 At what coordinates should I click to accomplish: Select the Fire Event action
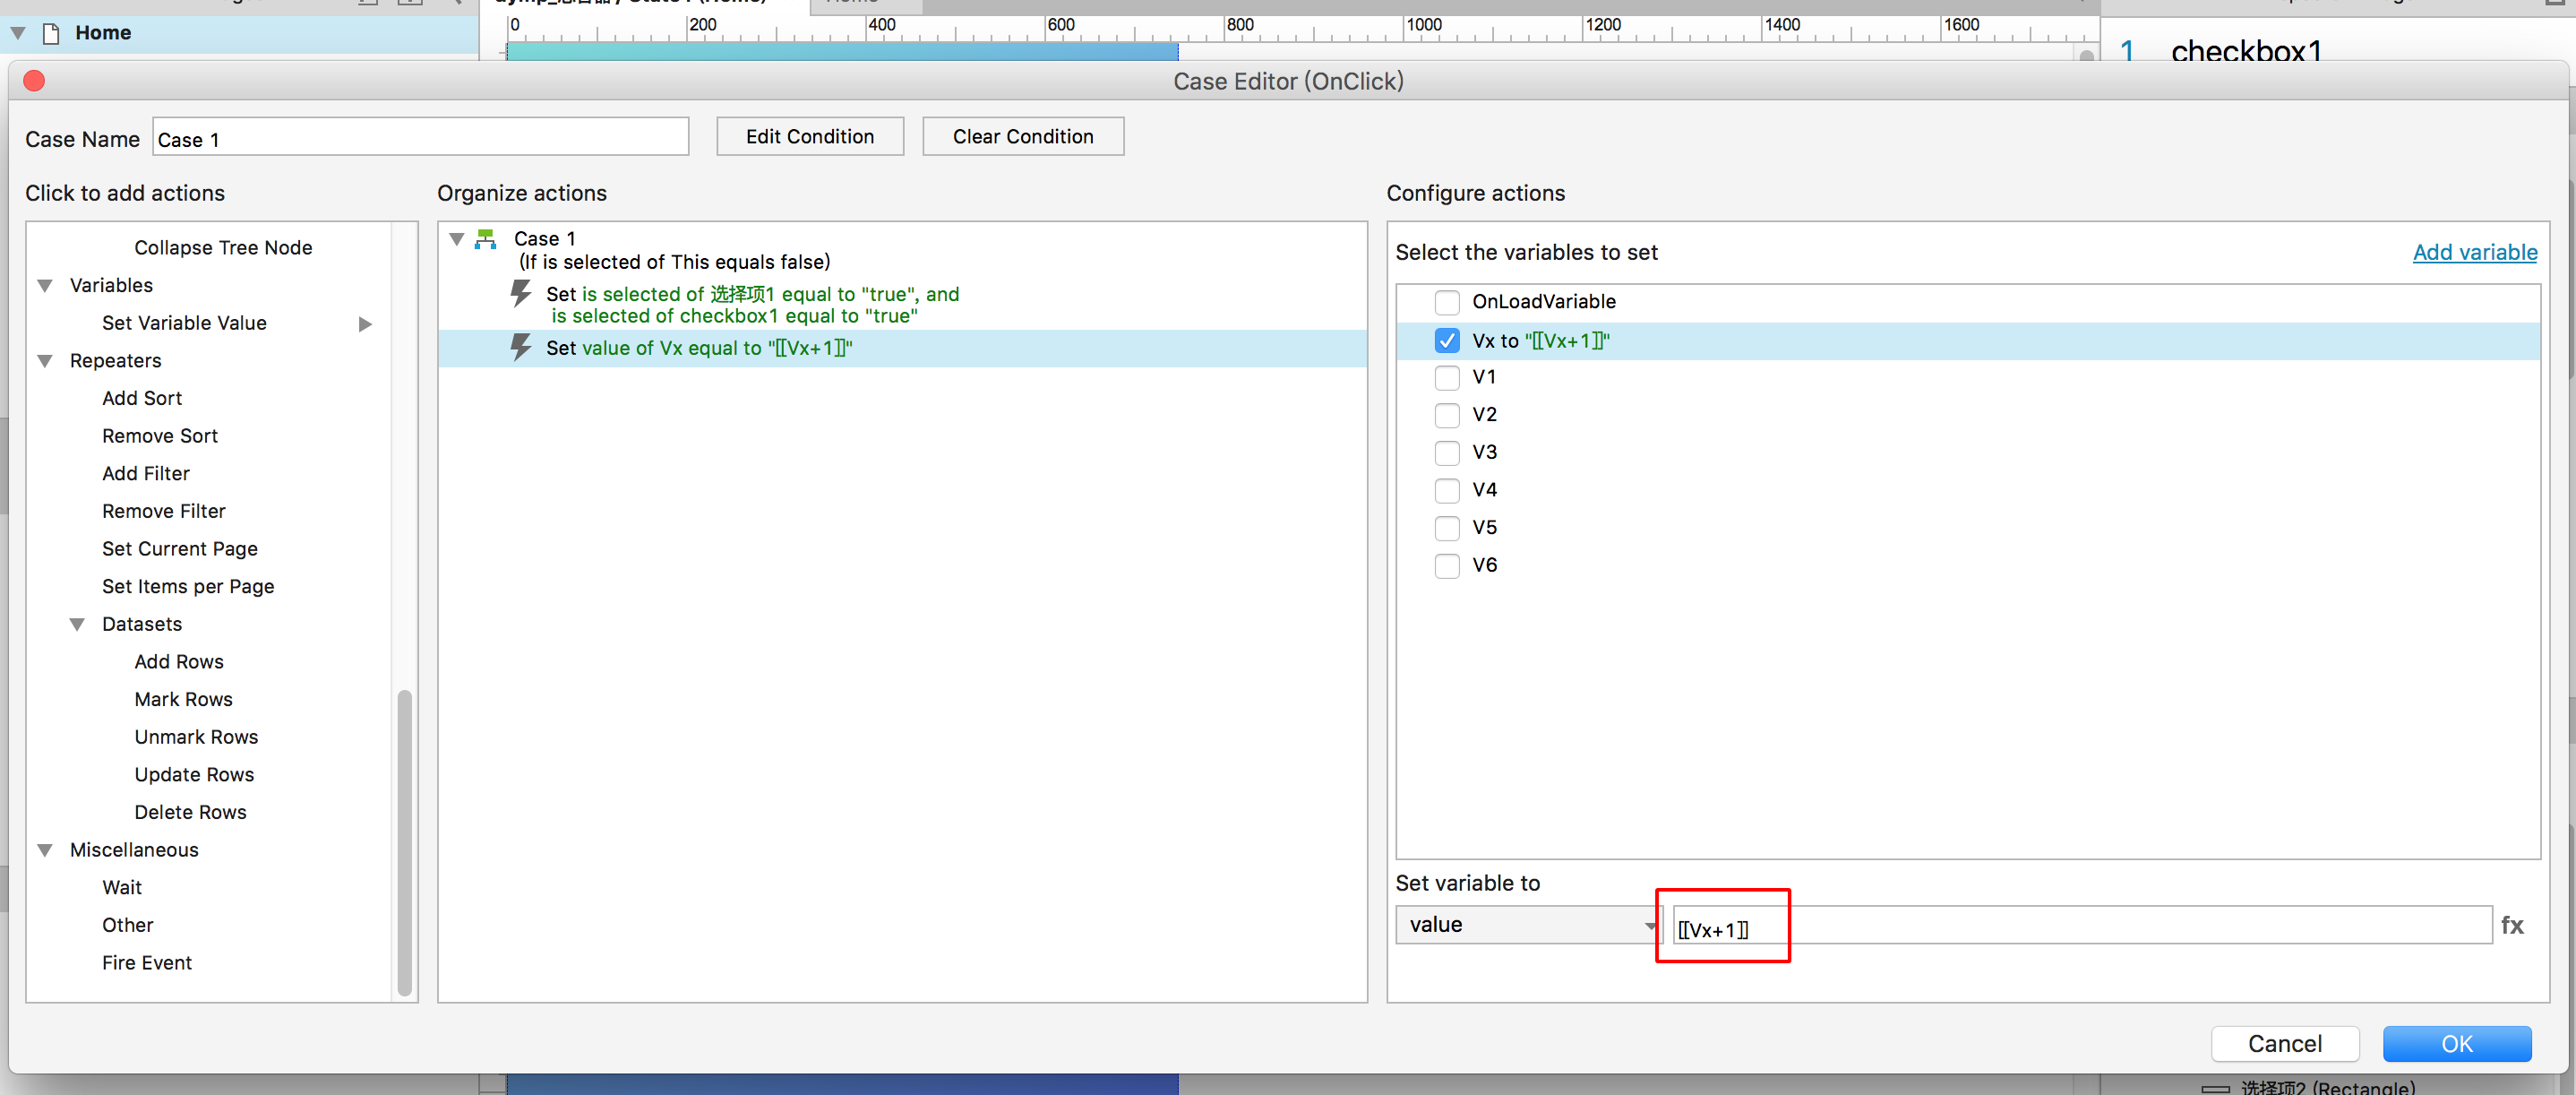coord(147,963)
